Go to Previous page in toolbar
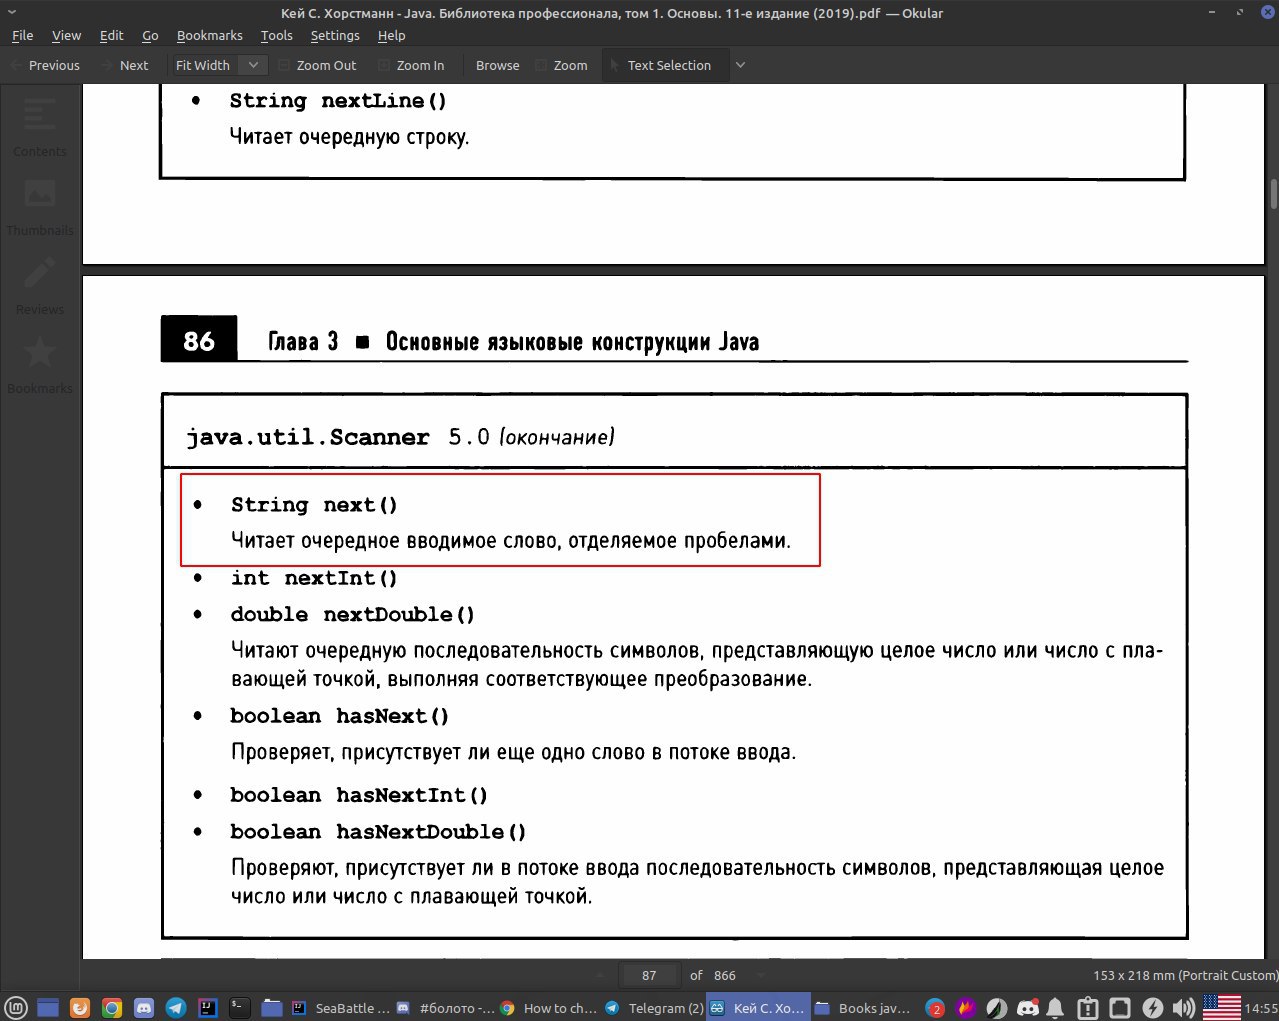The image size is (1279, 1021). [x=45, y=65]
